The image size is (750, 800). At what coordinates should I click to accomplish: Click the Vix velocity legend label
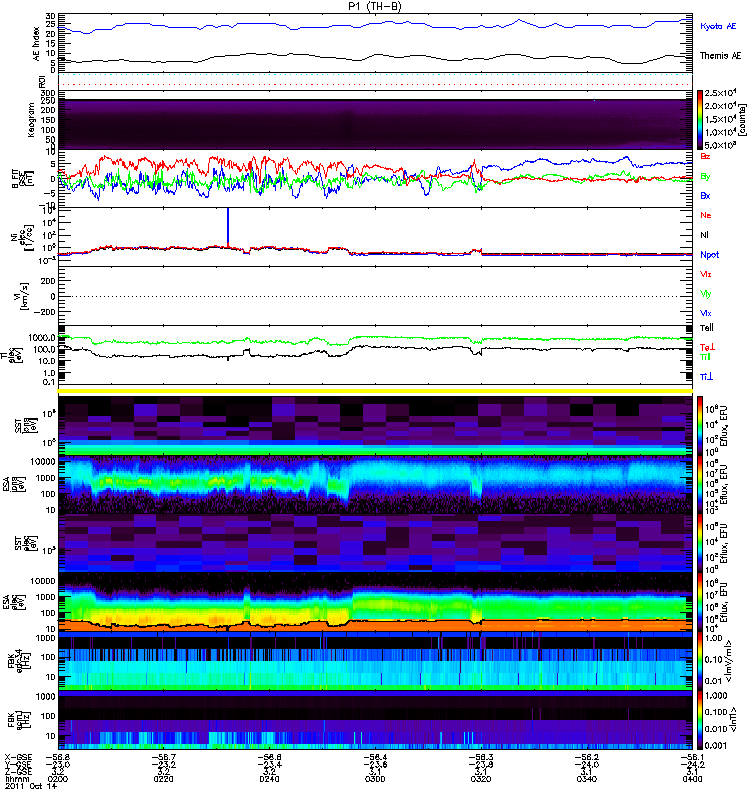coord(705,313)
